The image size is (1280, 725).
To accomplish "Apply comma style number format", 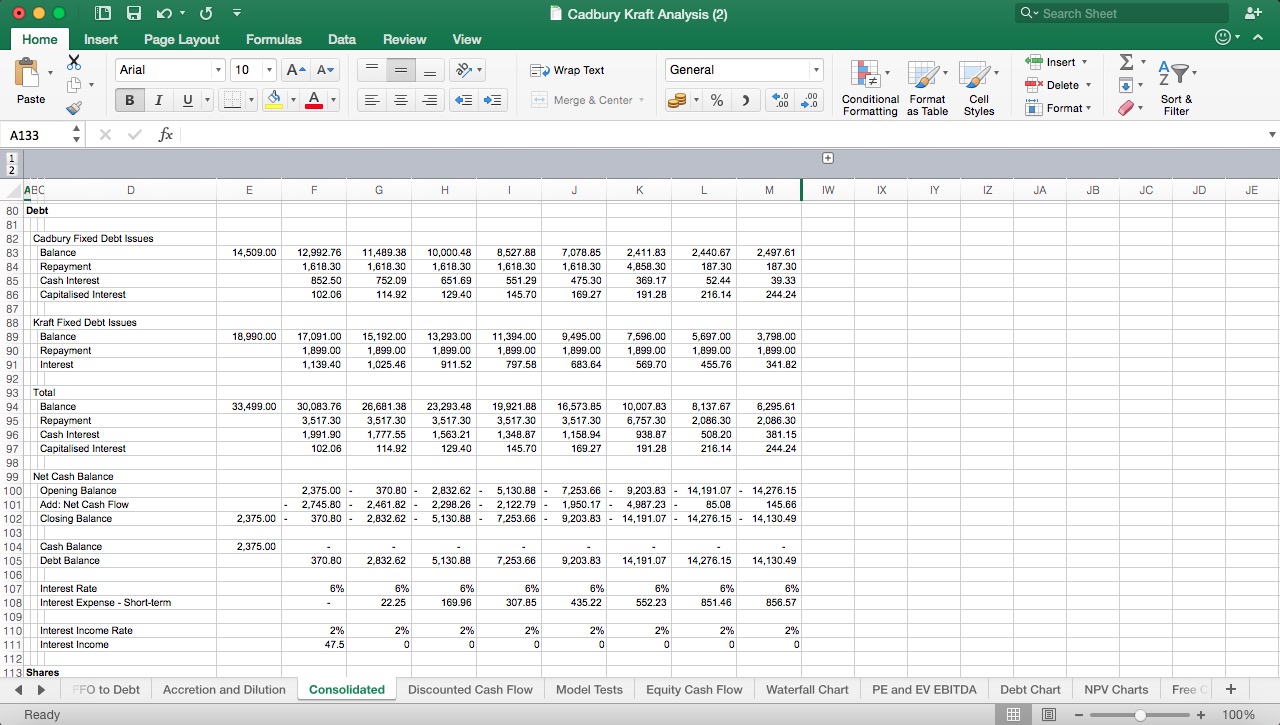I will [745, 100].
